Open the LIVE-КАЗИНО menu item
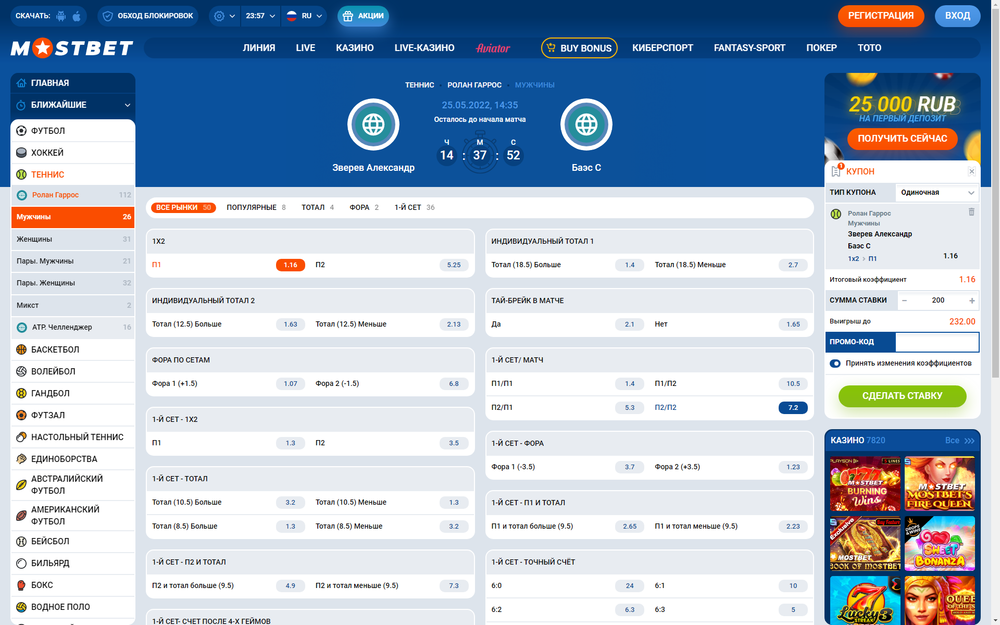Screen dimensions: 1000x625 pos(424,48)
